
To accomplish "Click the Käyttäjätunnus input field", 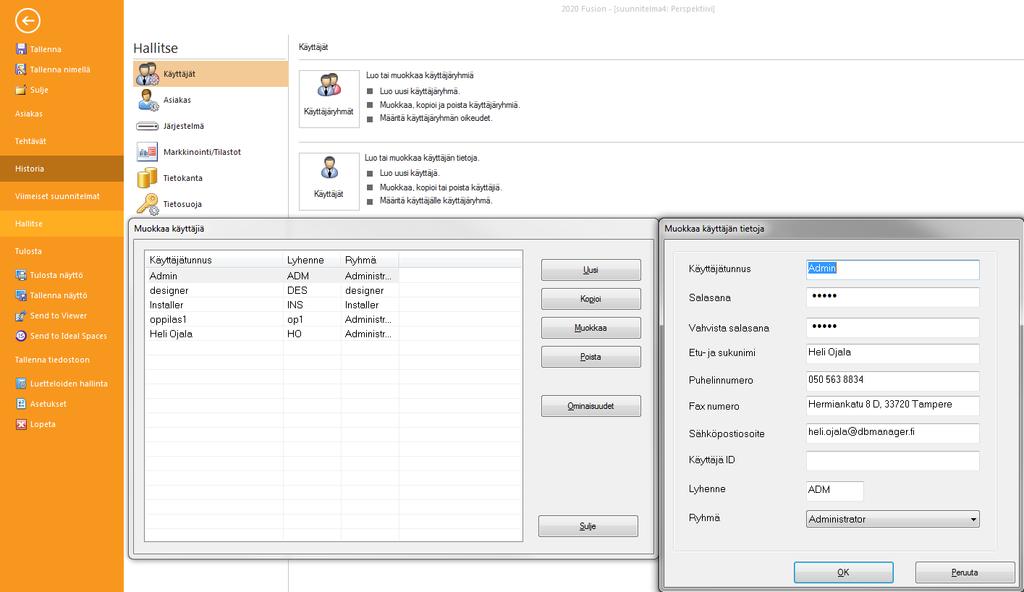I will tap(893, 269).
